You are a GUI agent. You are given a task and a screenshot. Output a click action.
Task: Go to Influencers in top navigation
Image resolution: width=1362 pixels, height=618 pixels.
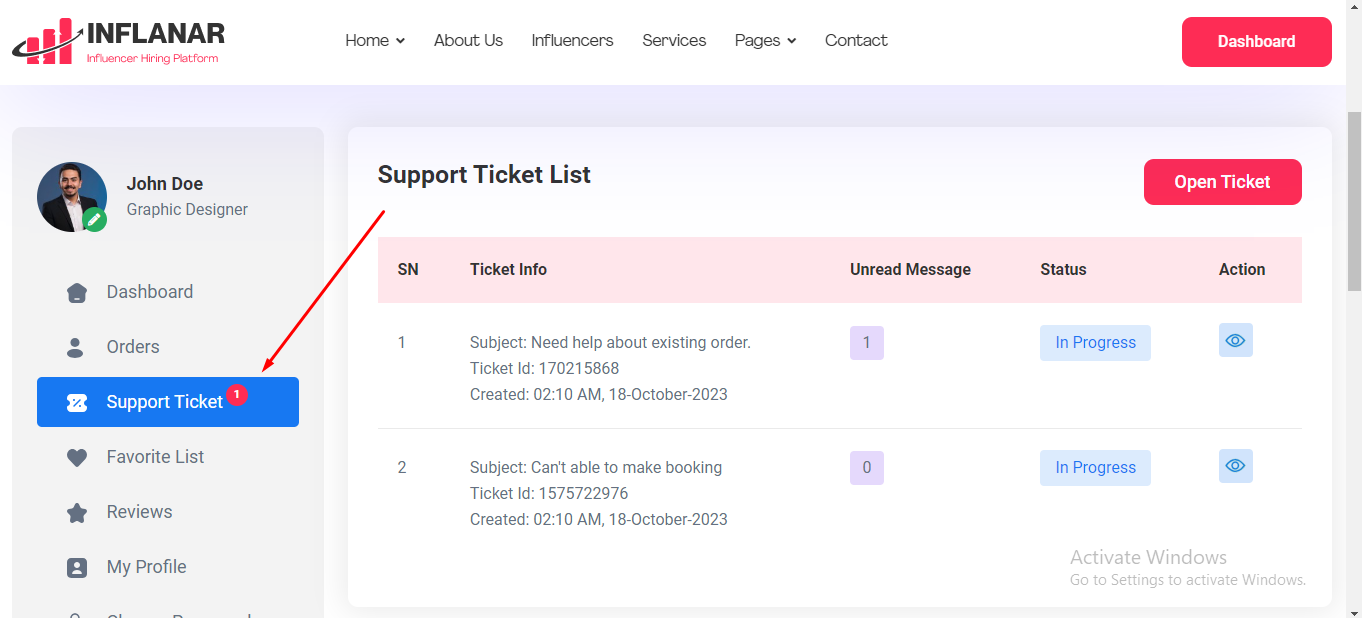click(x=572, y=41)
